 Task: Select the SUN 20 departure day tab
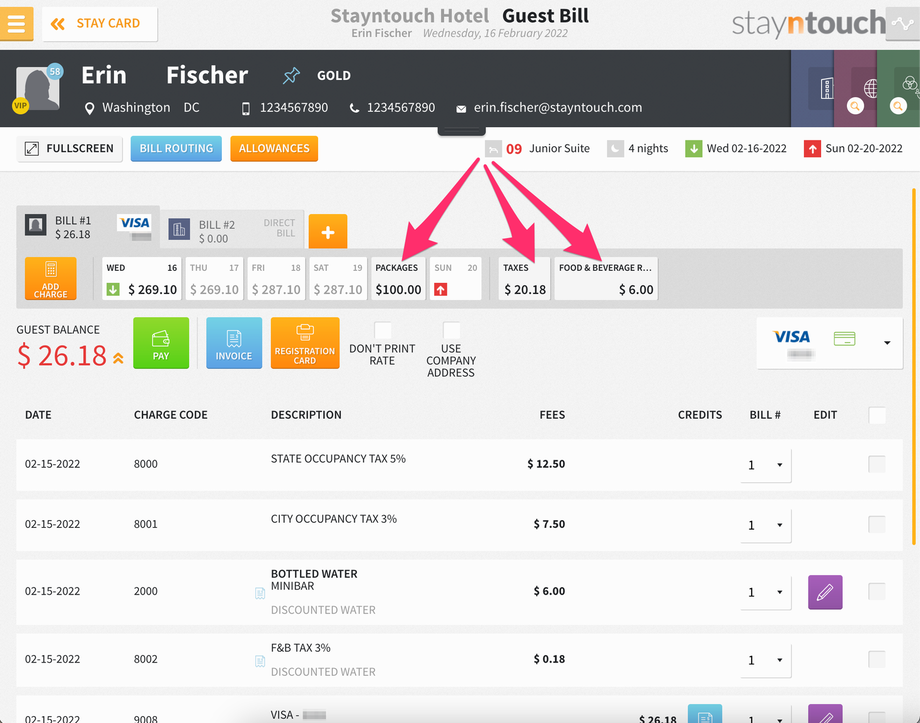point(455,279)
